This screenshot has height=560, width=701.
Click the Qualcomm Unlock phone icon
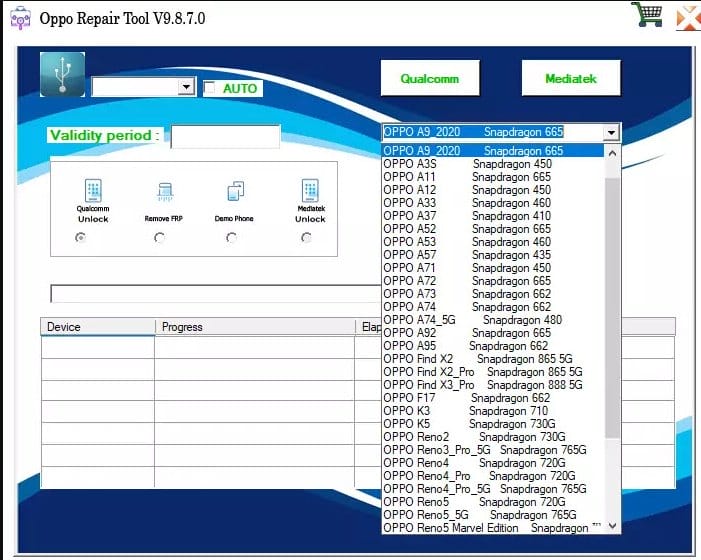[x=93, y=190]
